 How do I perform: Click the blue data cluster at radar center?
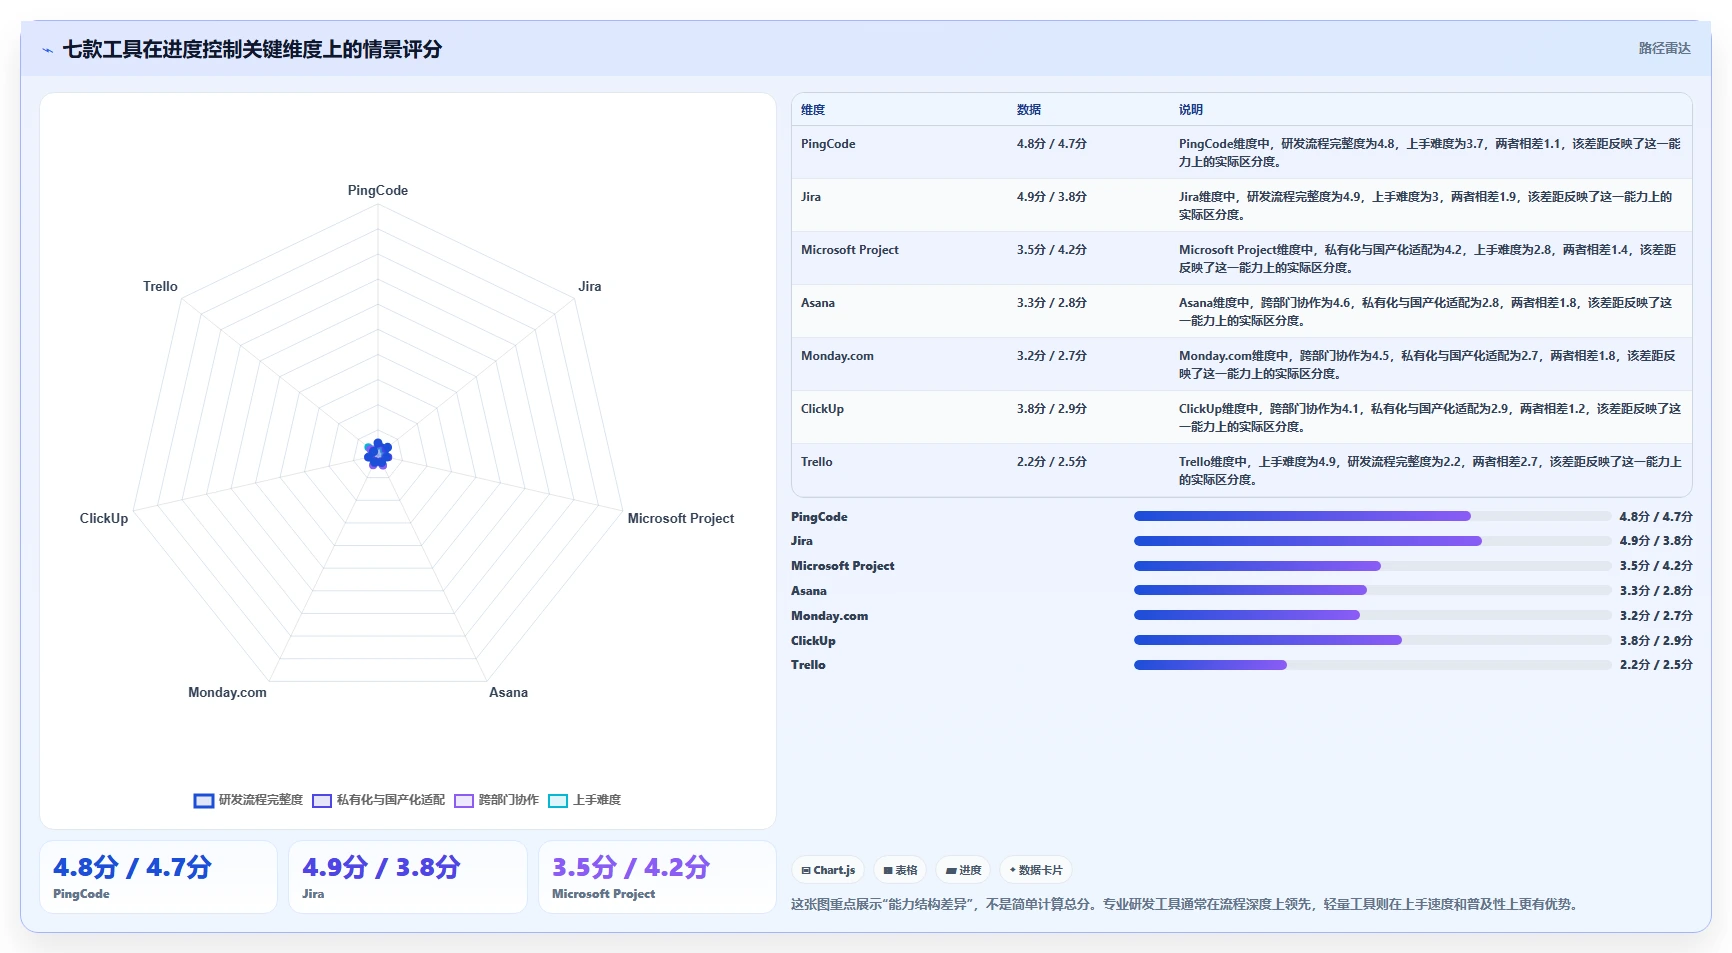pyautogui.click(x=378, y=454)
